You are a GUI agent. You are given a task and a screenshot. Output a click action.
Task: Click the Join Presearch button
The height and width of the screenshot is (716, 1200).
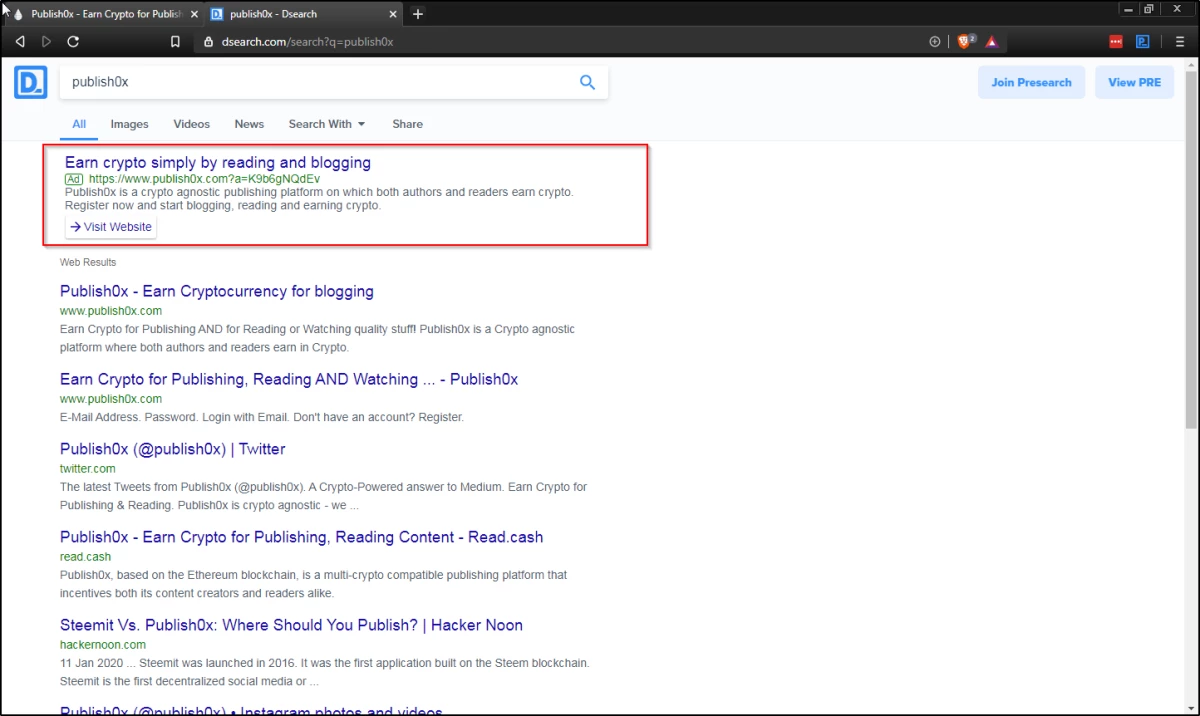1031,82
